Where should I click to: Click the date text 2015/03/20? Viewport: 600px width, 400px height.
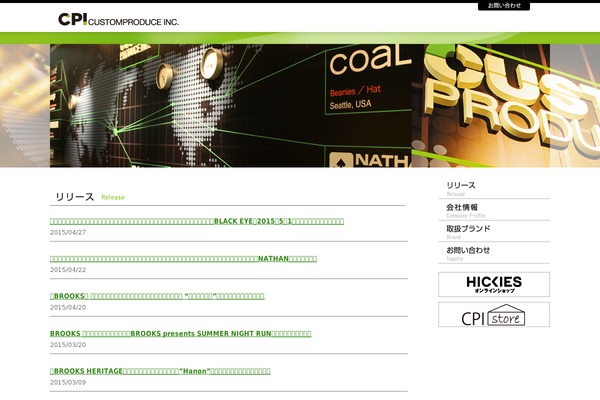(x=68, y=345)
